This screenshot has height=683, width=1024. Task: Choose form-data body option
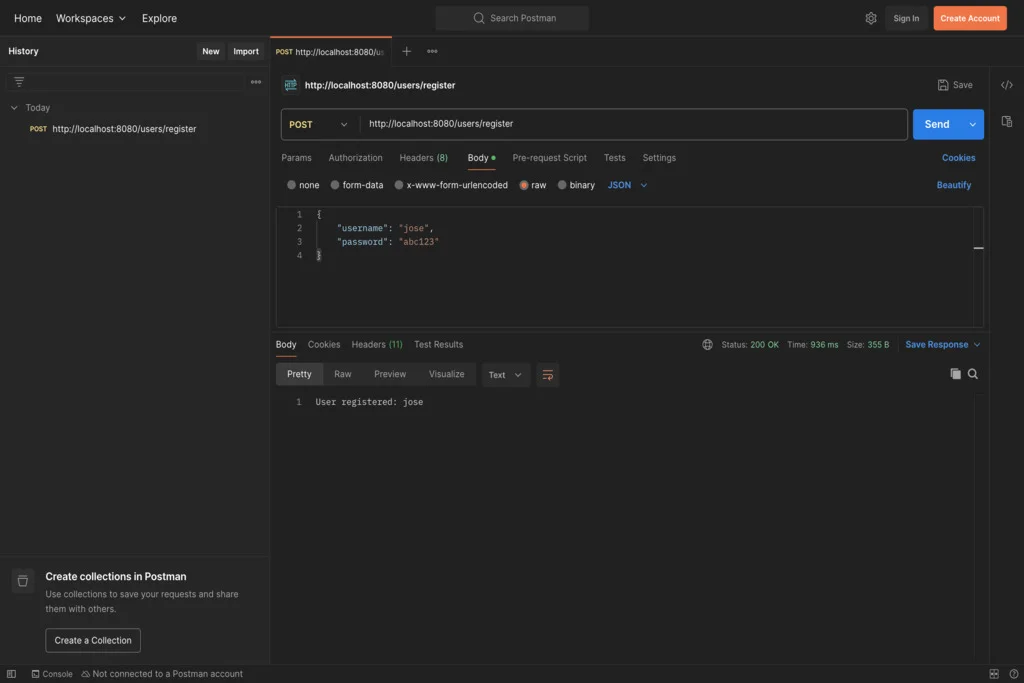click(336, 185)
